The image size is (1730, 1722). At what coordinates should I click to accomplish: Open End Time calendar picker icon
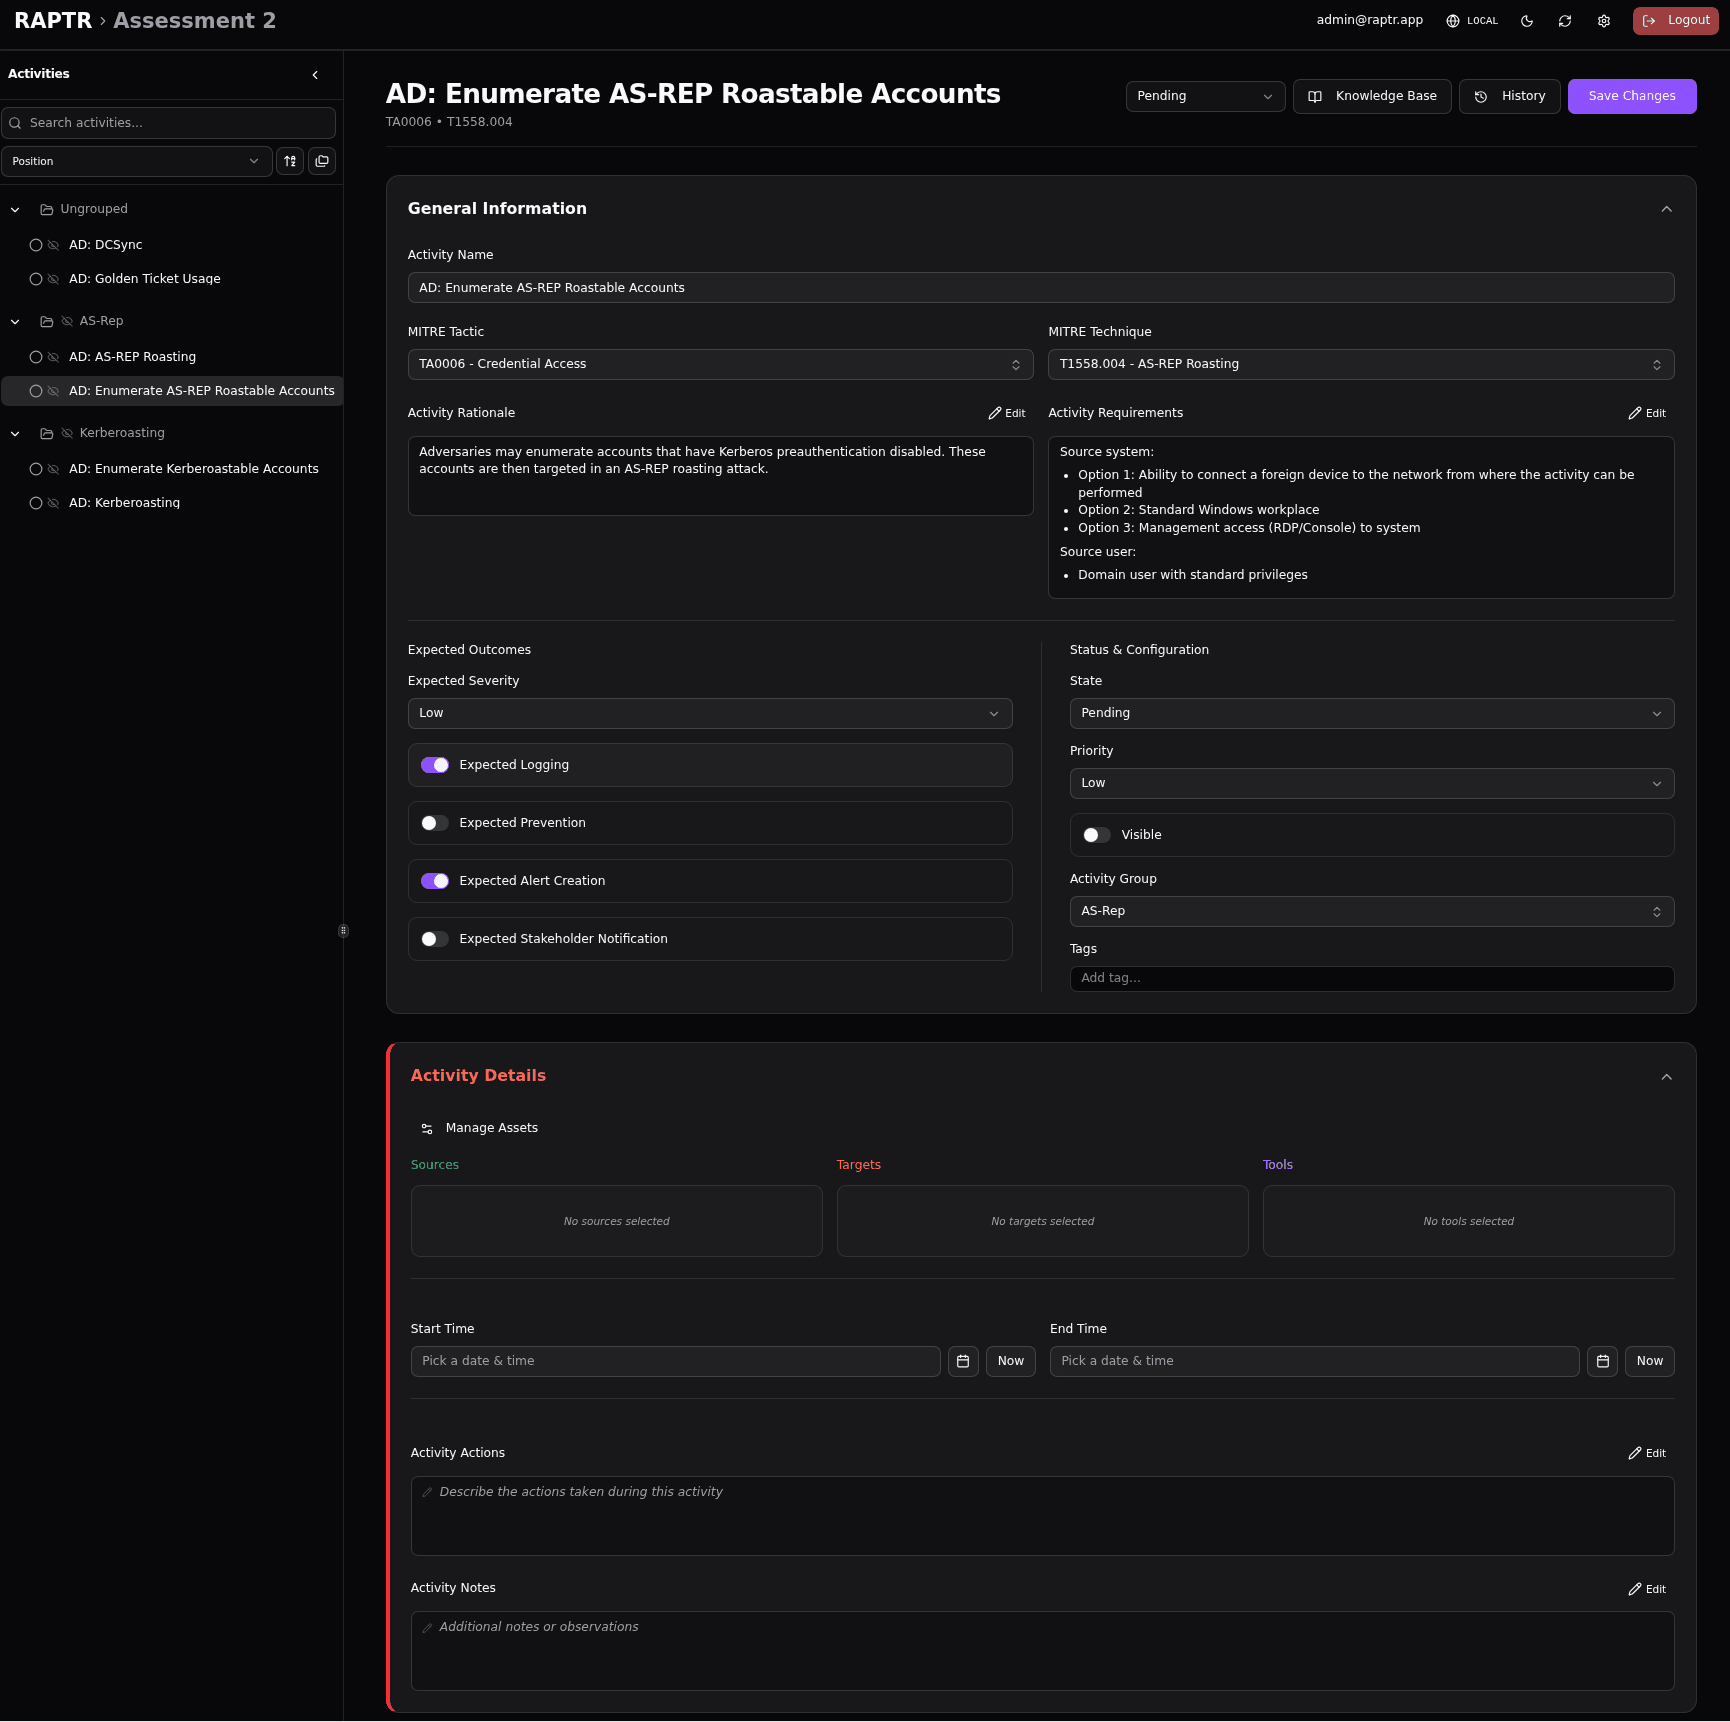(x=1602, y=1361)
